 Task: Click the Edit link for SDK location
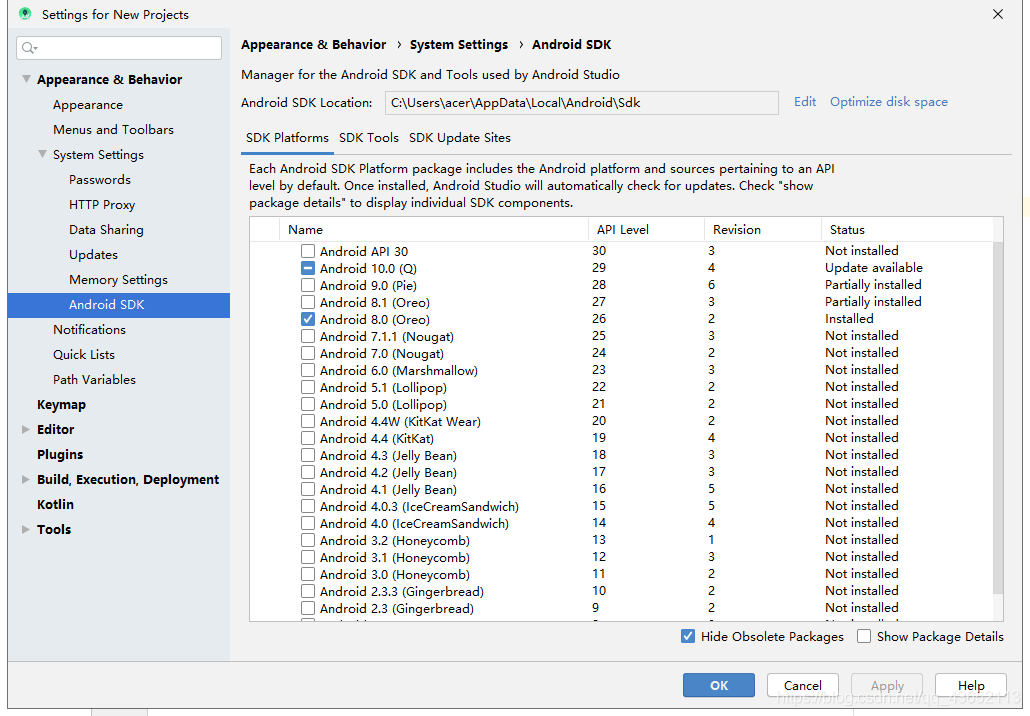(x=804, y=102)
